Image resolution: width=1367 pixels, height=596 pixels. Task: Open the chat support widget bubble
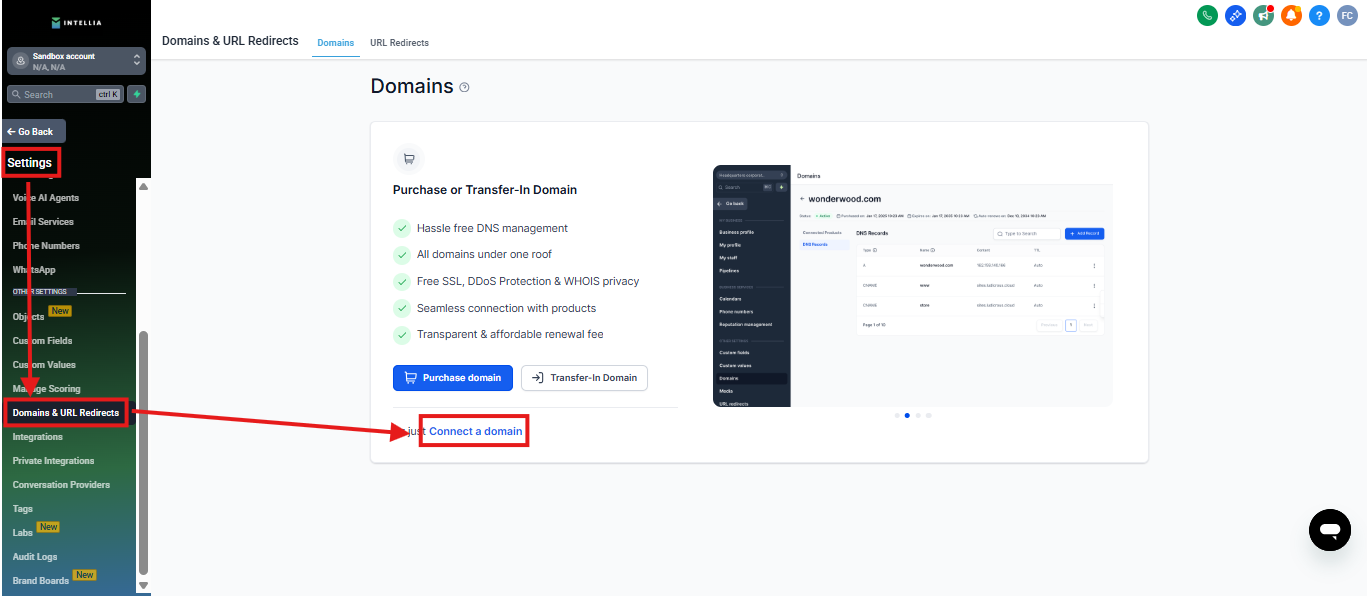tap(1329, 530)
